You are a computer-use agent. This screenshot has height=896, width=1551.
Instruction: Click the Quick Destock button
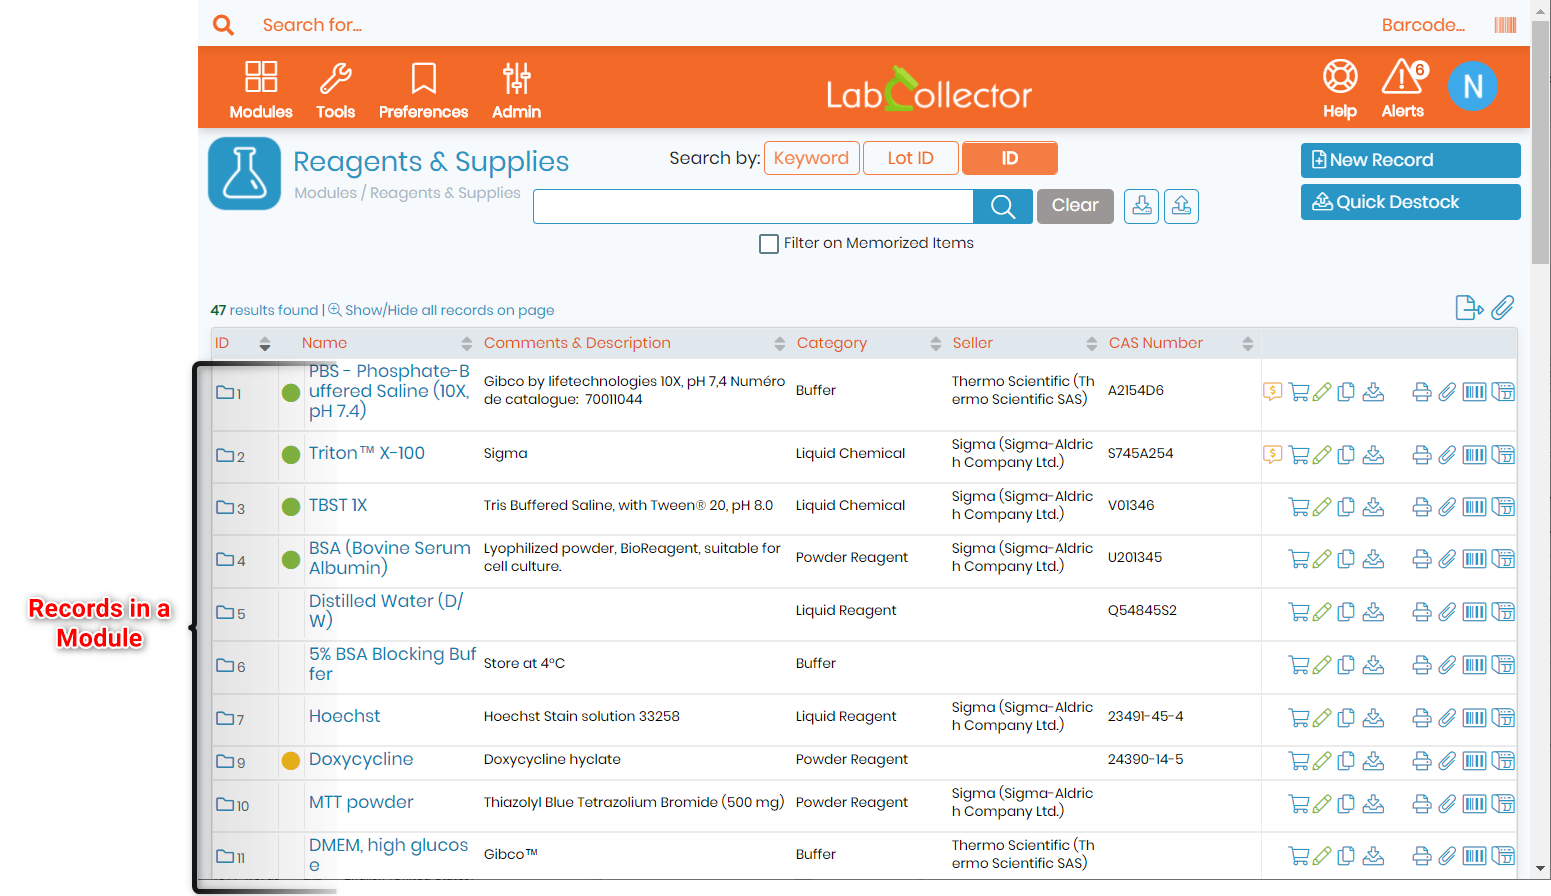[1410, 202]
